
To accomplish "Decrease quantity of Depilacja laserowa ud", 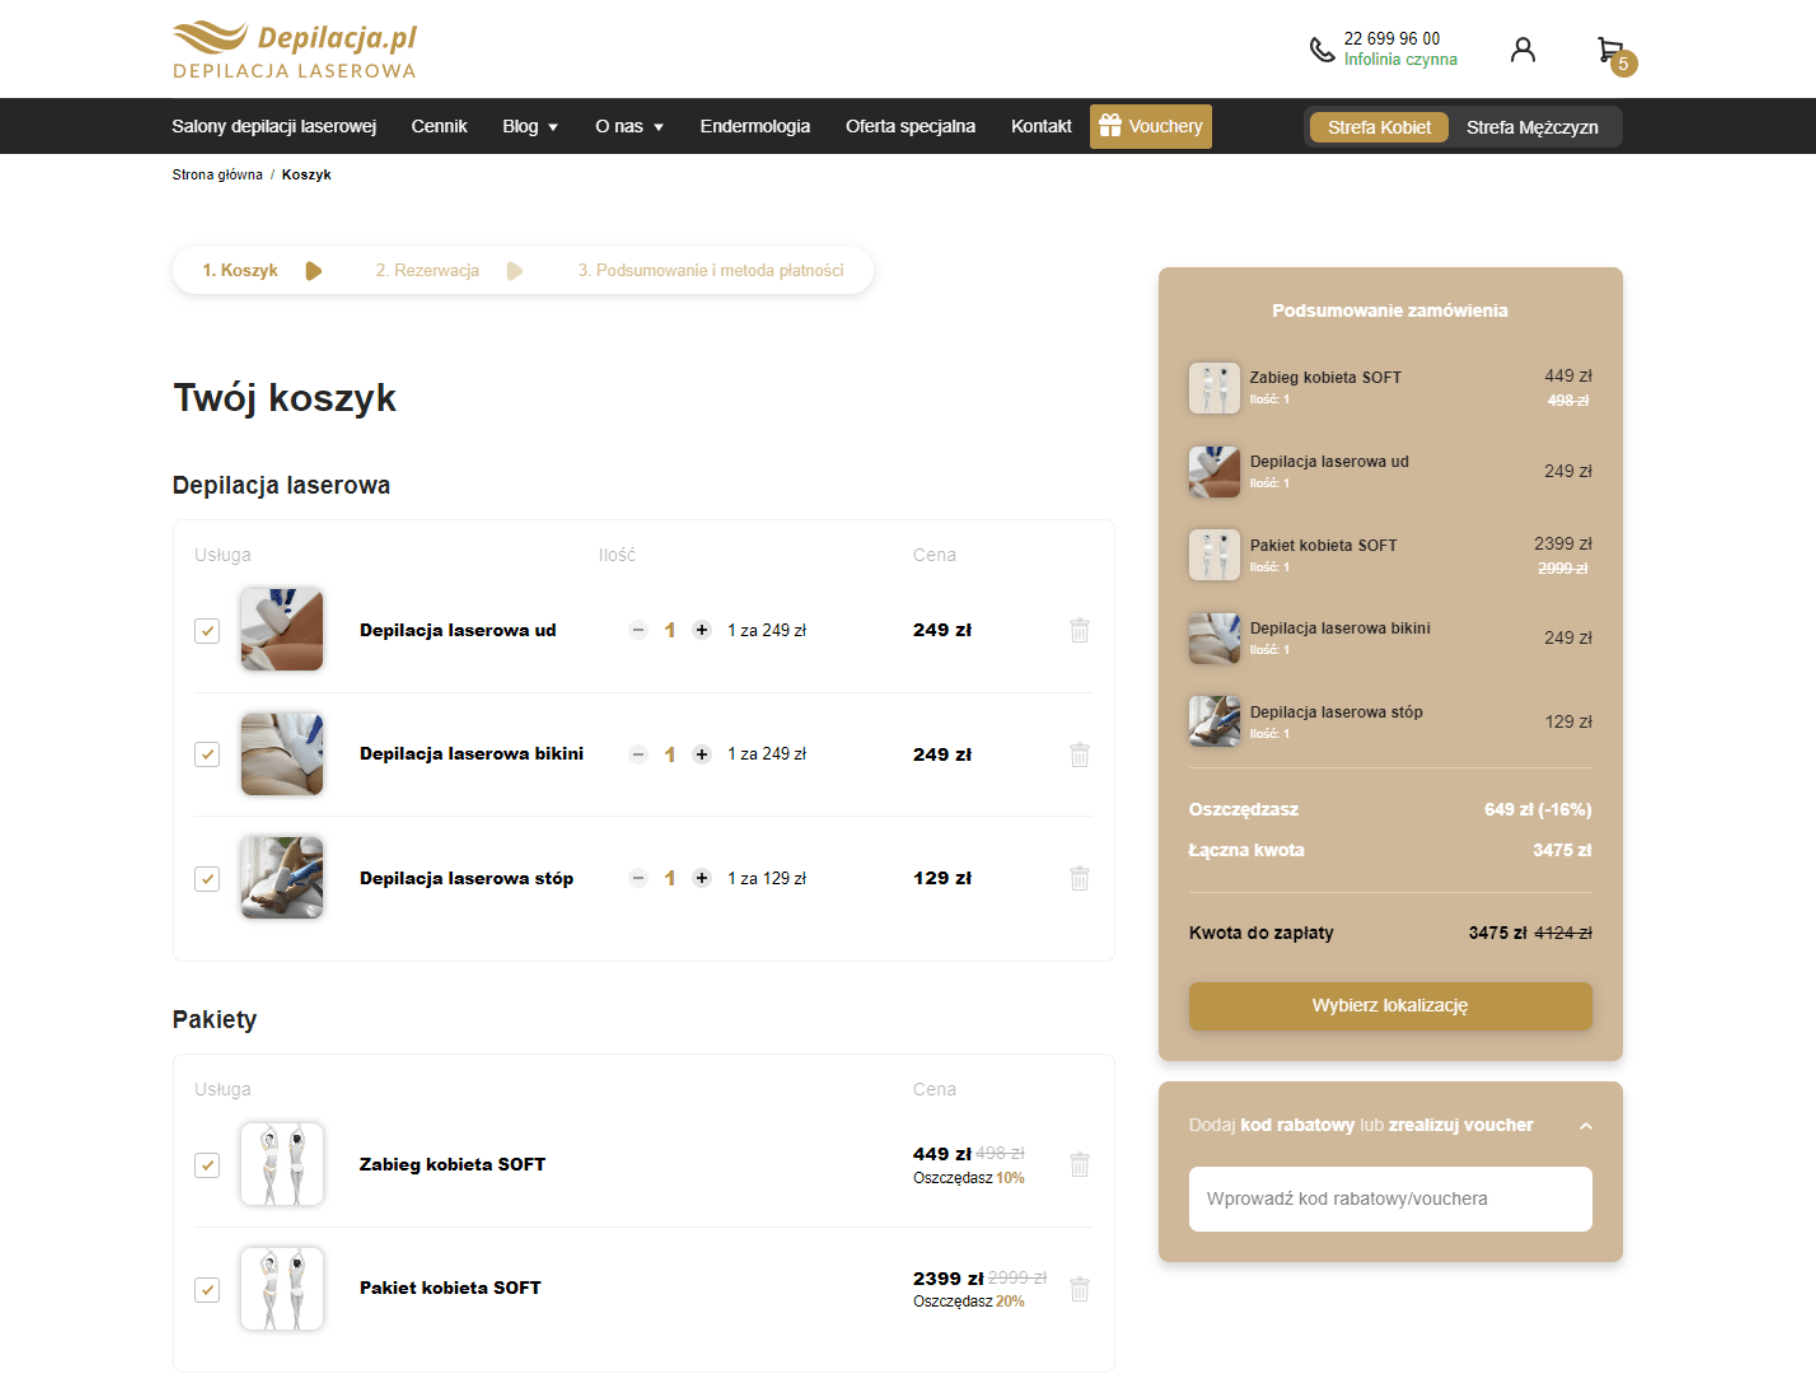I will [x=638, y=630].
